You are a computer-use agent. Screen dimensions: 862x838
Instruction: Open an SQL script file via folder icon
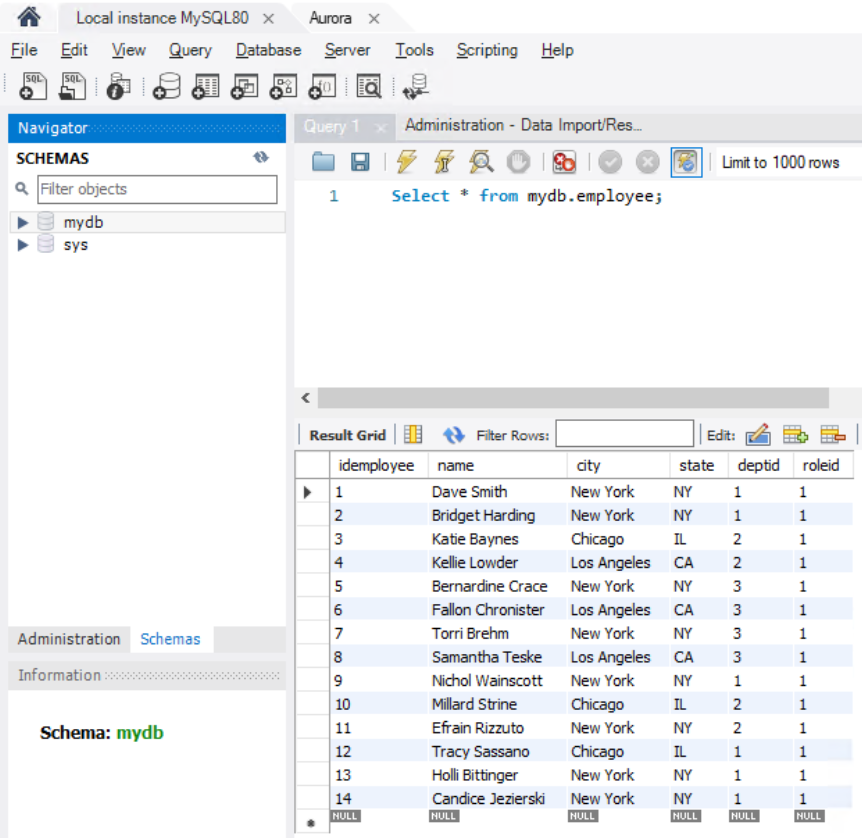(x=323, y=162)
